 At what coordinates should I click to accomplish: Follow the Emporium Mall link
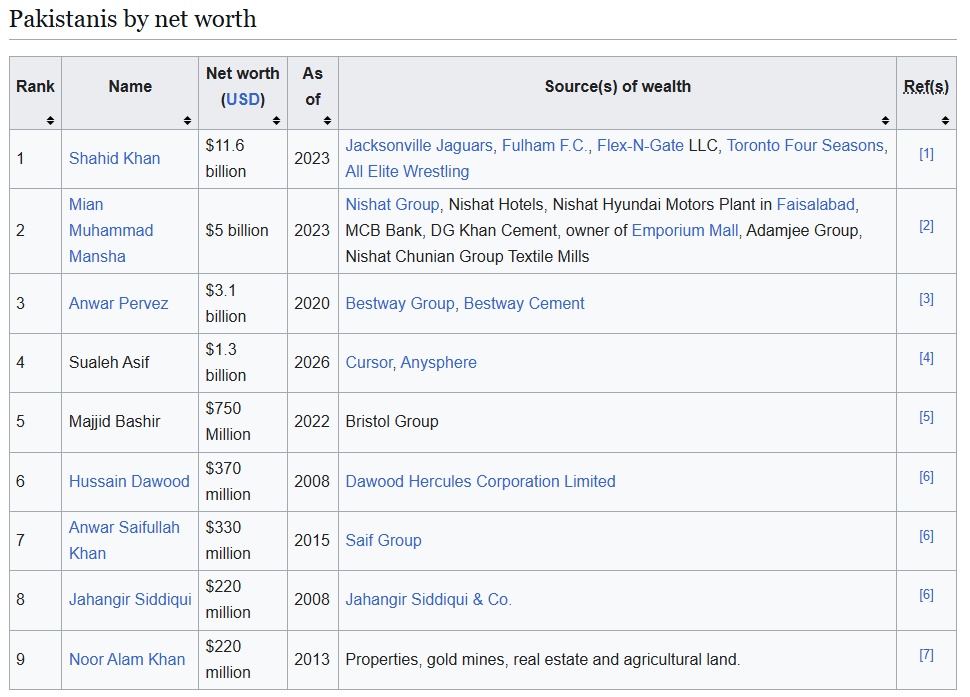pyautogui.click(x=685, y=230)
